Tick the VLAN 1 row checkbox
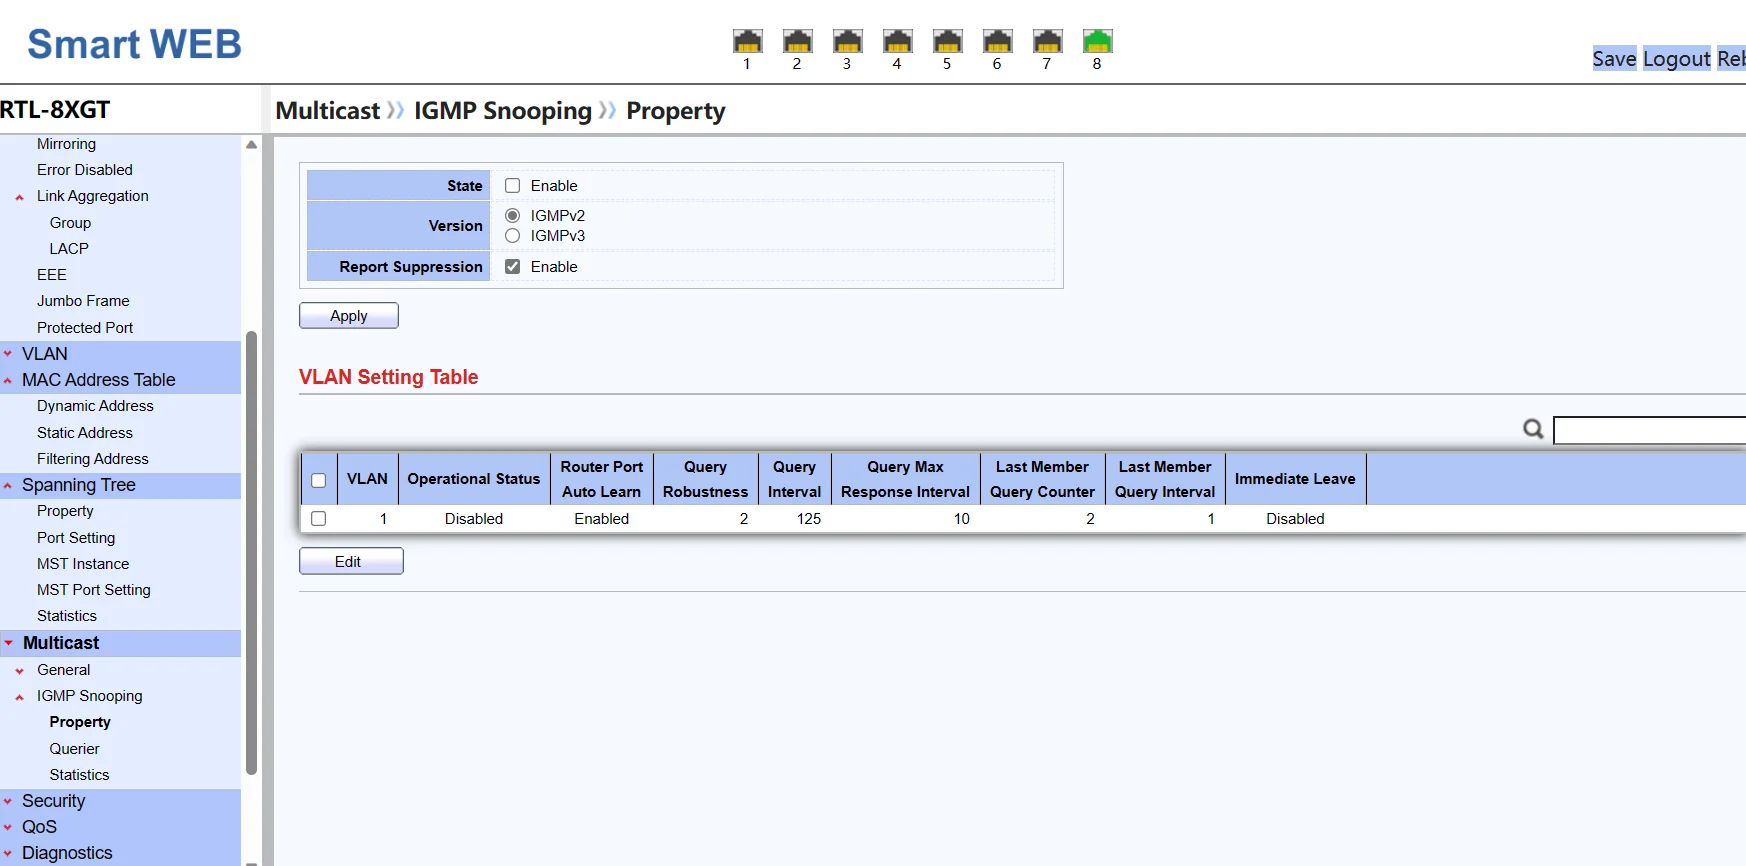This screenshot has height=866, width=1746. pyautogui.click(x=319, y=519)
